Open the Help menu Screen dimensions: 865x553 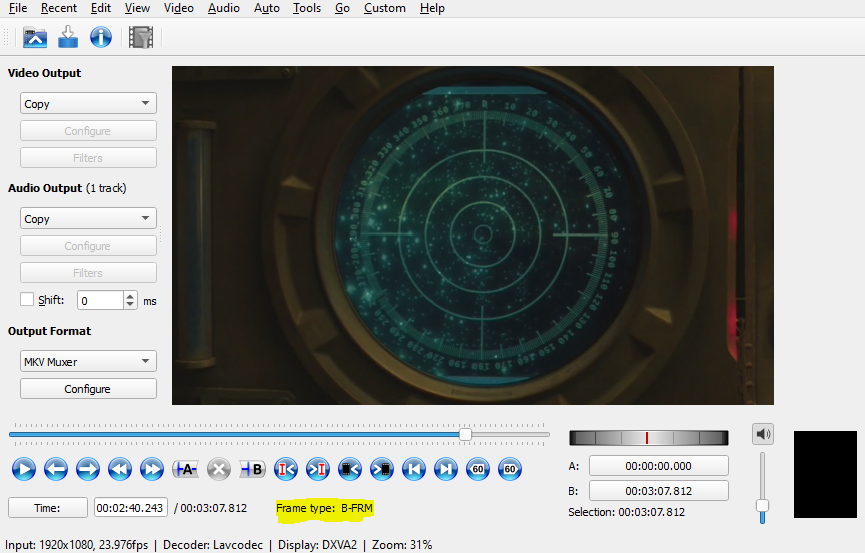coord(432,8)
